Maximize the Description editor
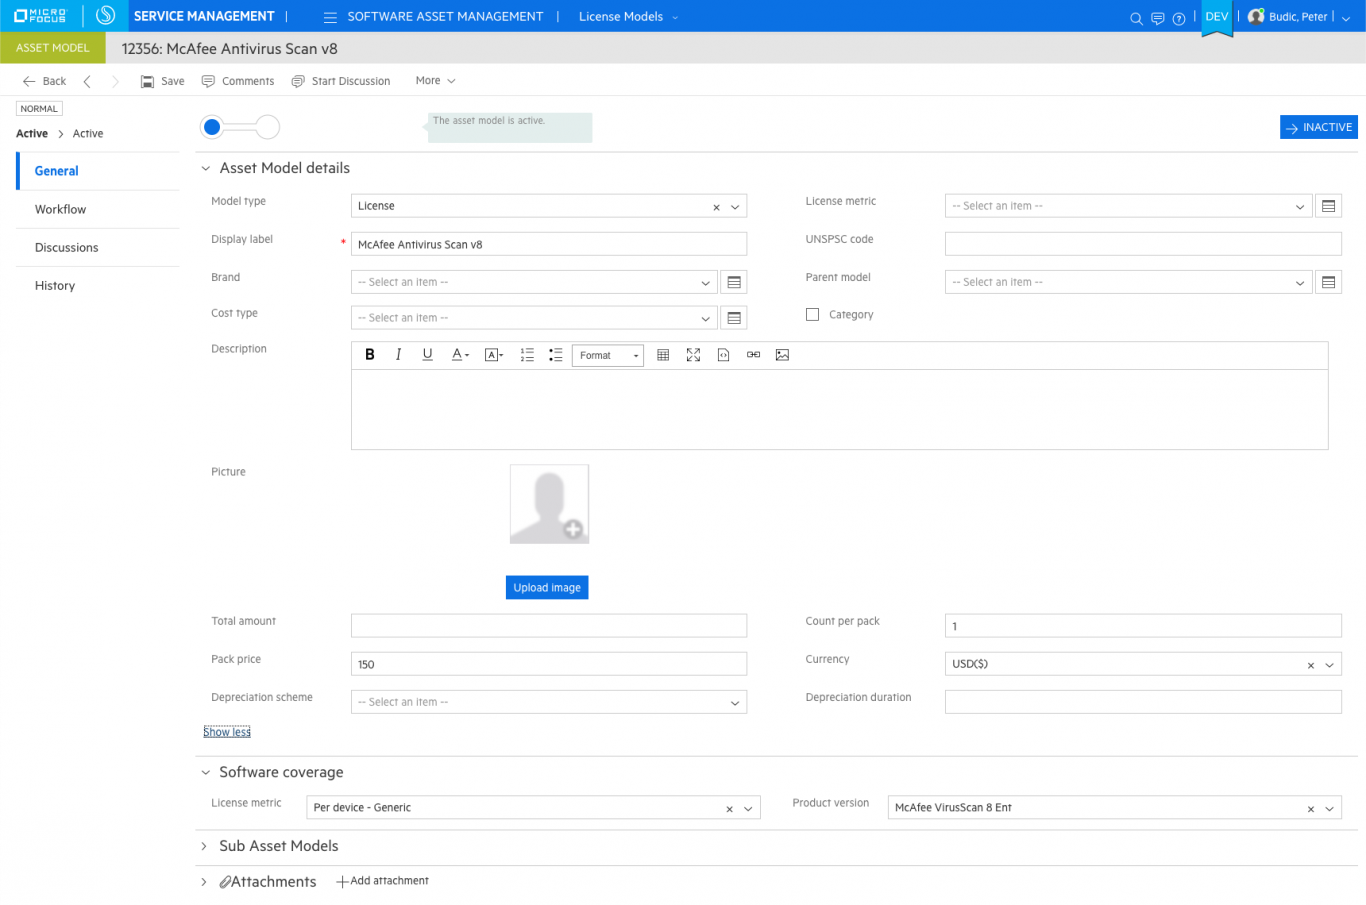Viewport: 1366px width, 905px height. click(x=693, y=355)
